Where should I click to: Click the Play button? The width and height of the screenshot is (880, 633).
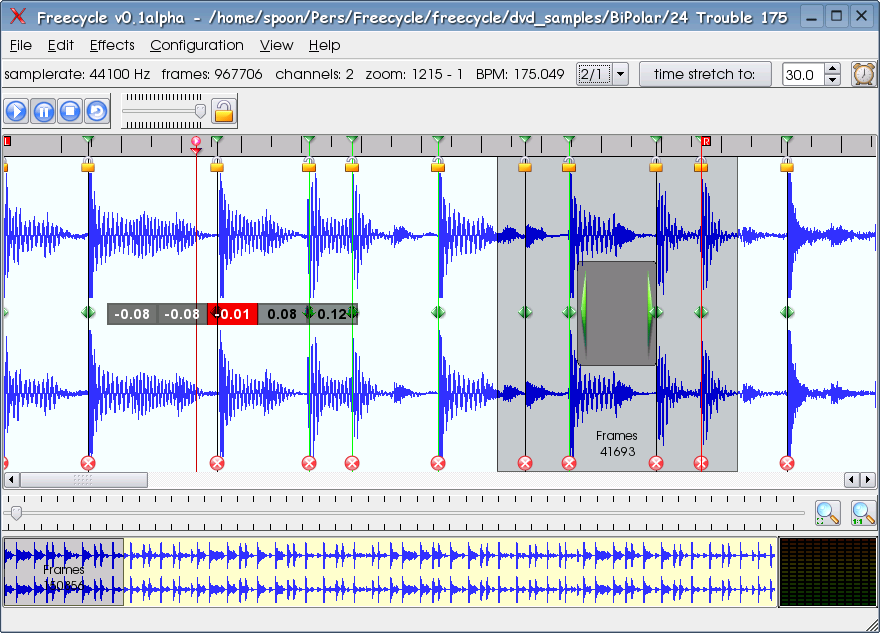pos(17,111)
